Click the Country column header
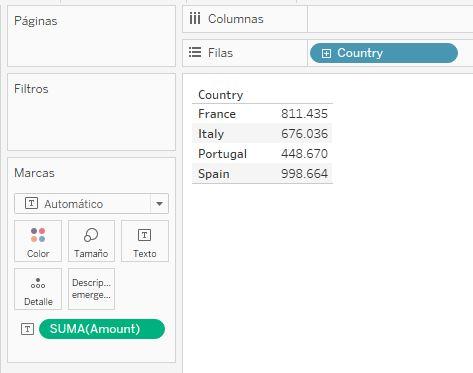This screenshot has width=473, height=373. [221, 95]
